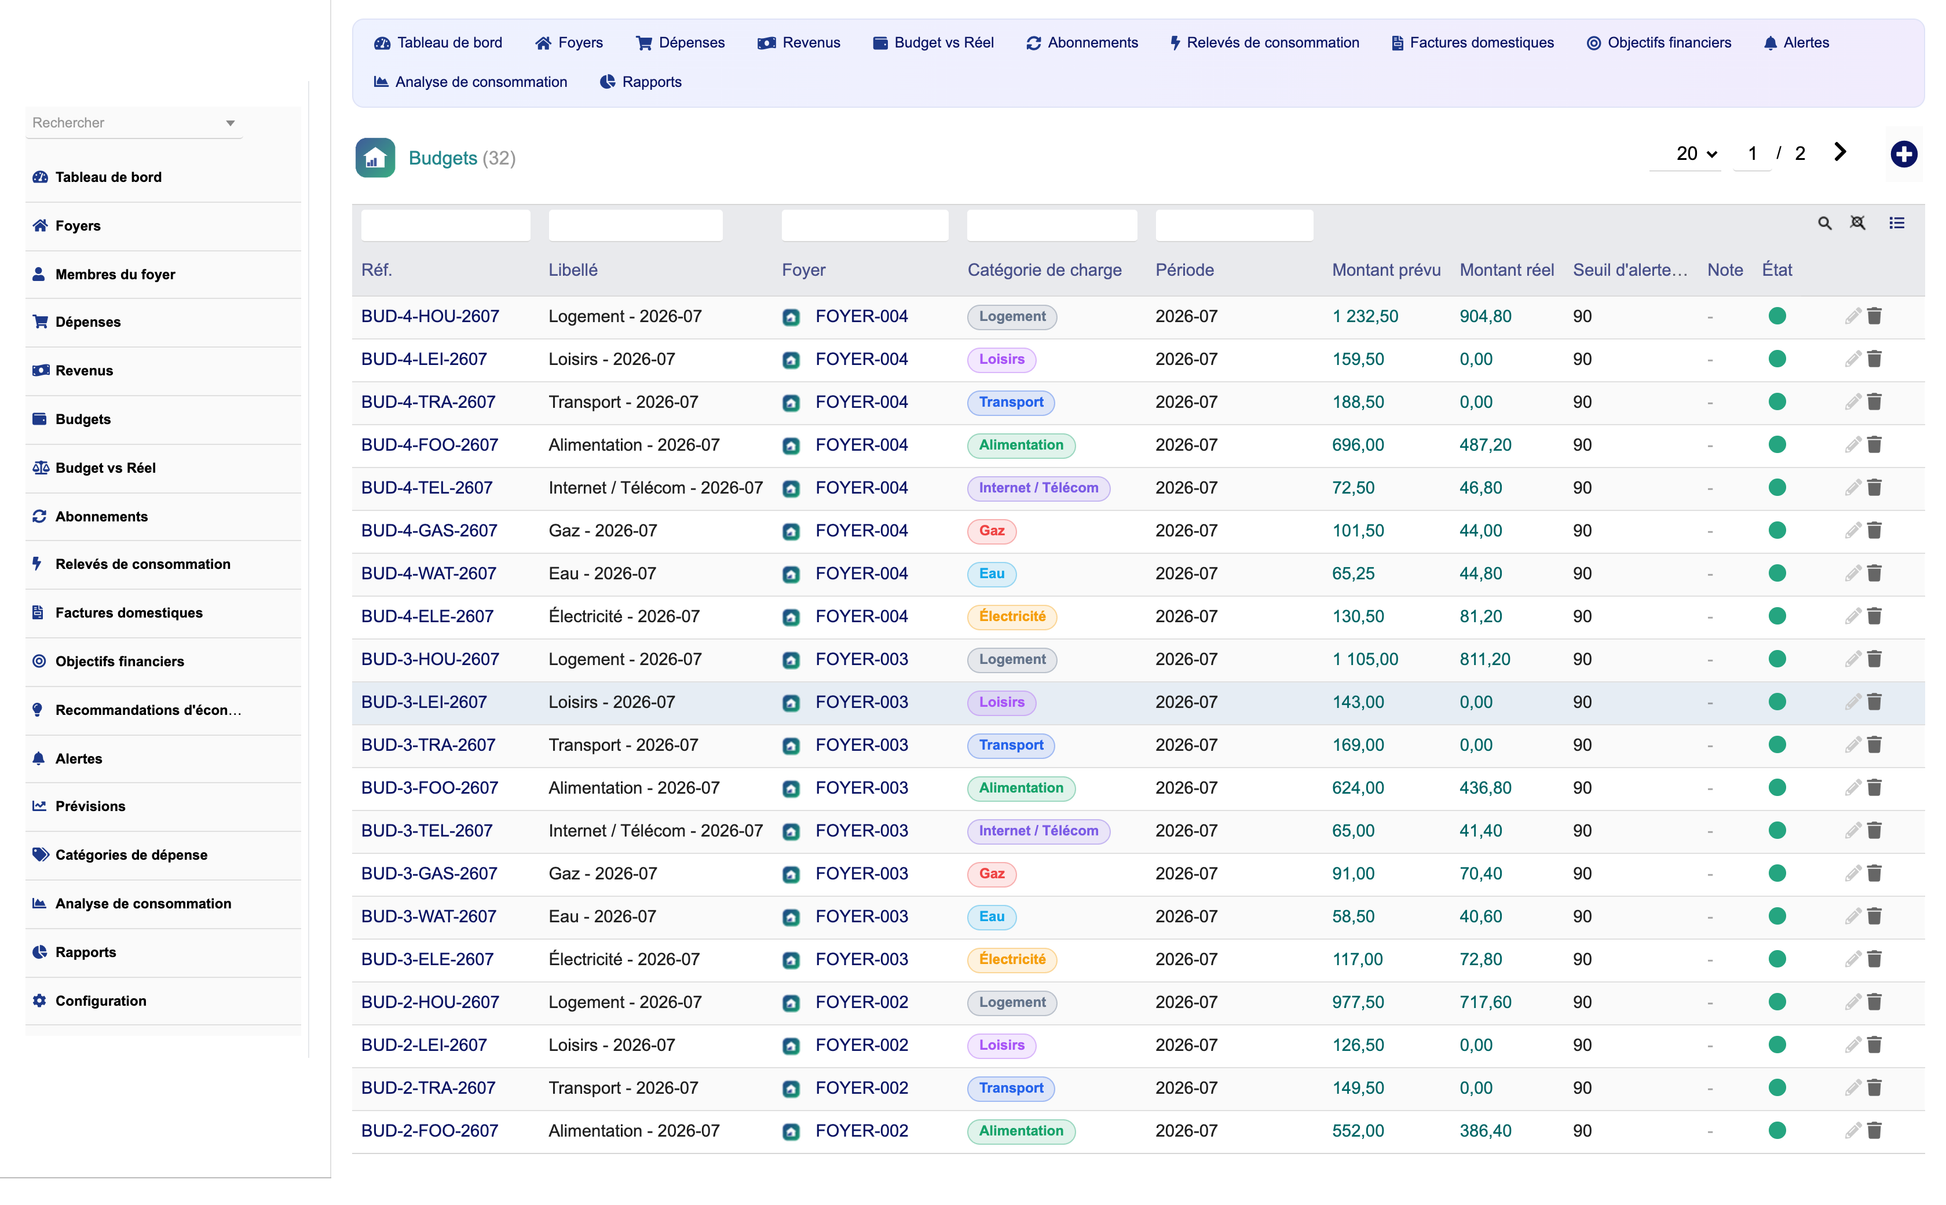
Task: Click the Réf. filter input field
Action: pos(446,225)
